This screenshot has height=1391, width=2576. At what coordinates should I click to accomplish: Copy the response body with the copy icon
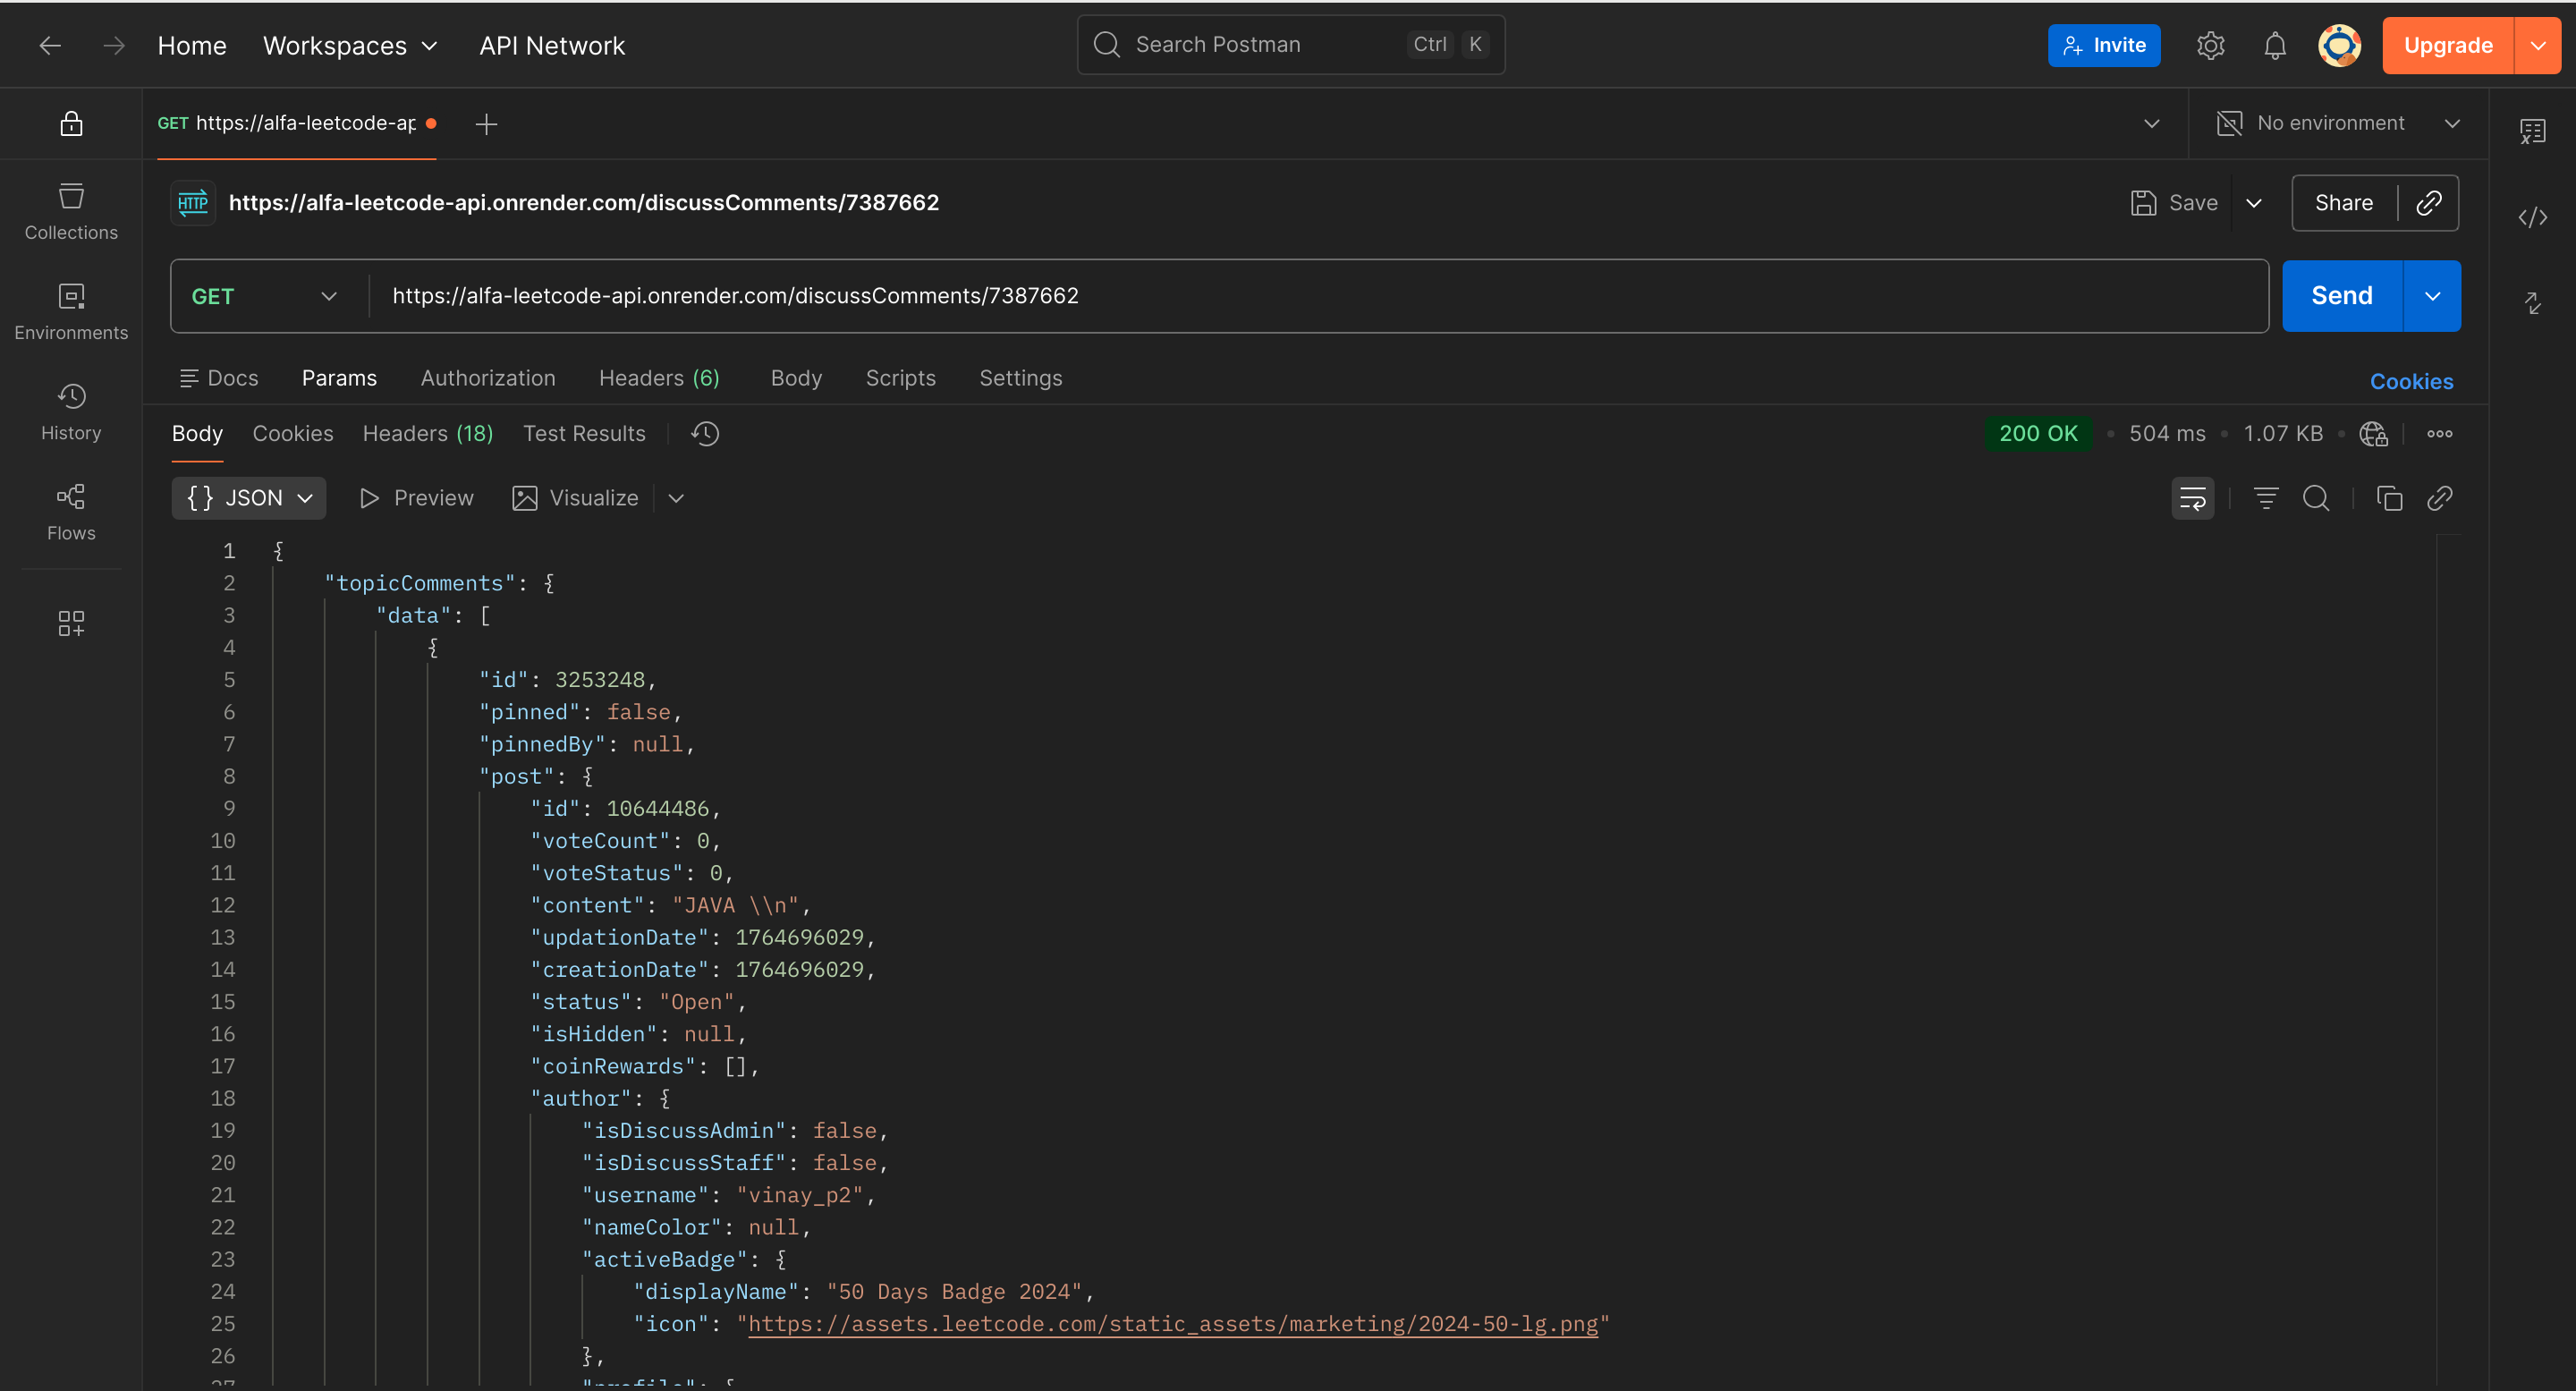(2389, 498)
